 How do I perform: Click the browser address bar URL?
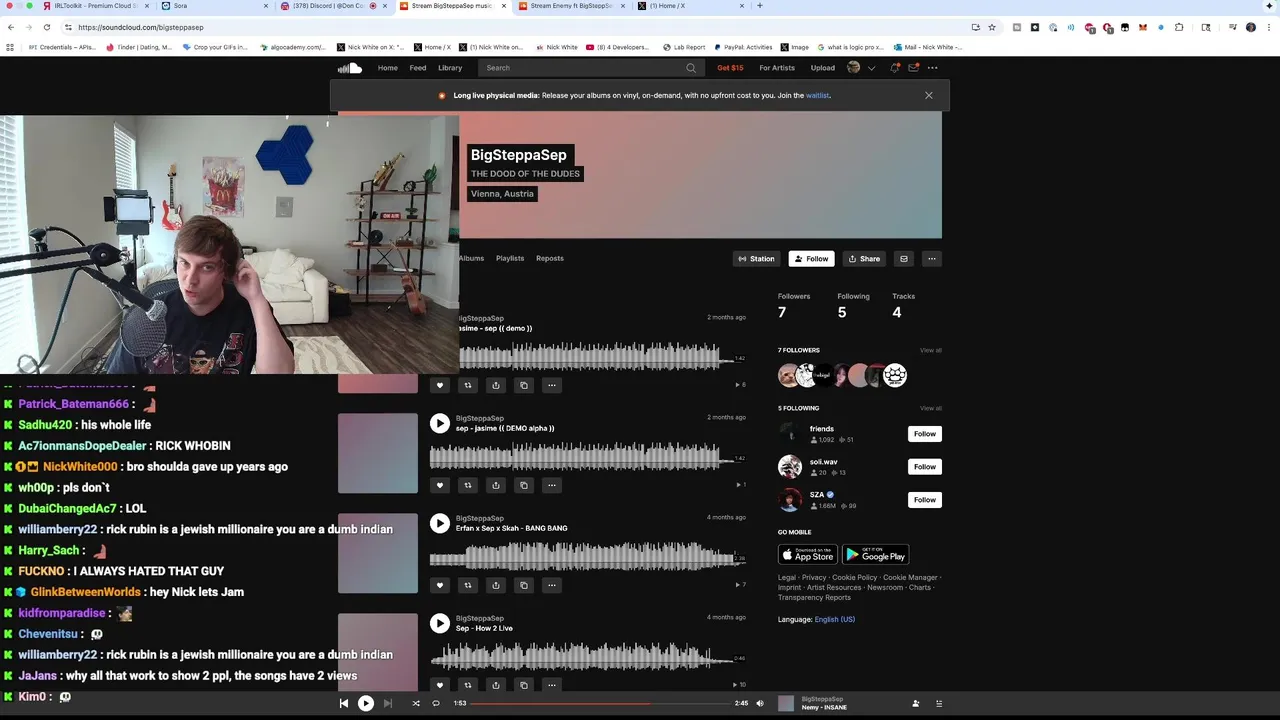tap(140, 27)
